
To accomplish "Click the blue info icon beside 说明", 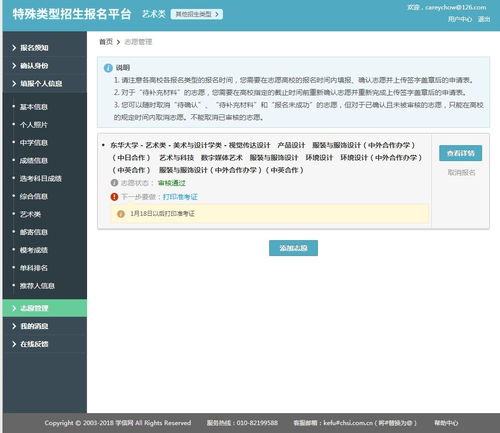I will (x=108, y=68).
